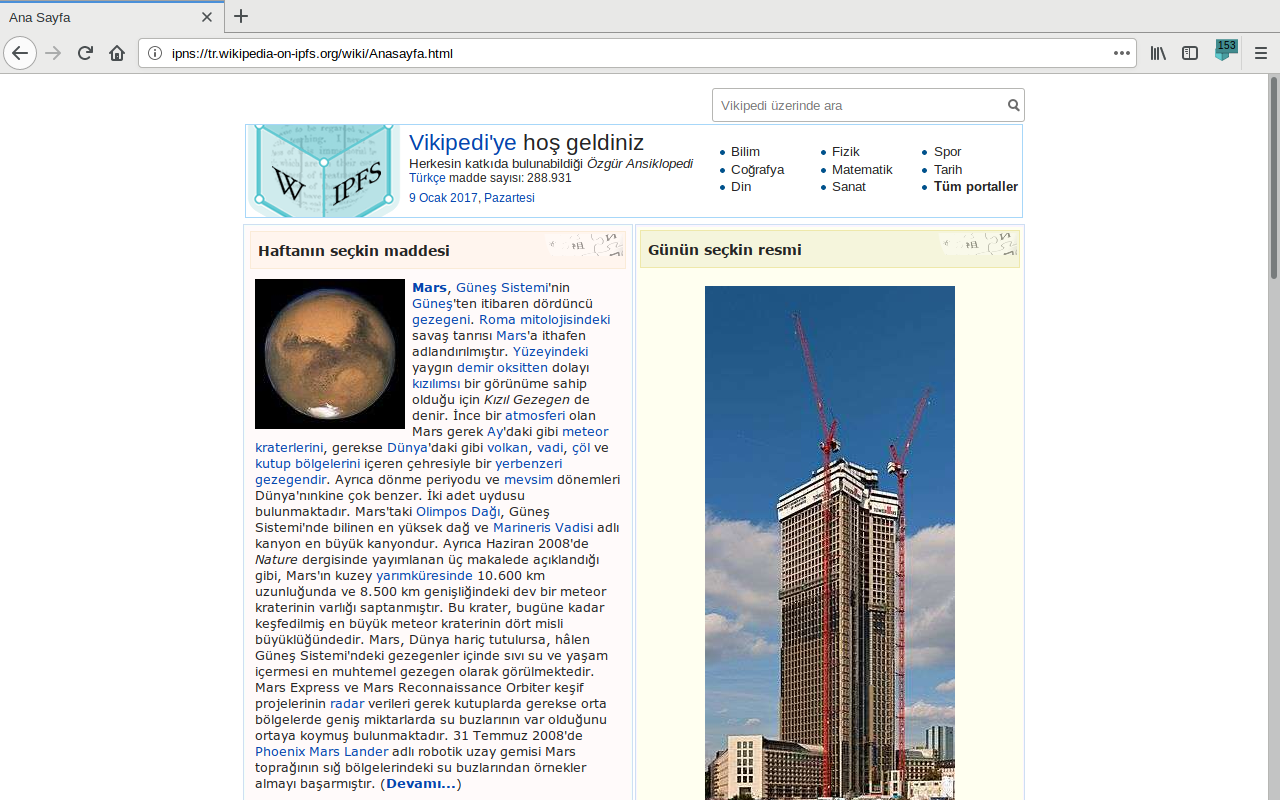Click Devamı… to read more
Viewport: 1280px width, 800px height.
coord(421,784)
